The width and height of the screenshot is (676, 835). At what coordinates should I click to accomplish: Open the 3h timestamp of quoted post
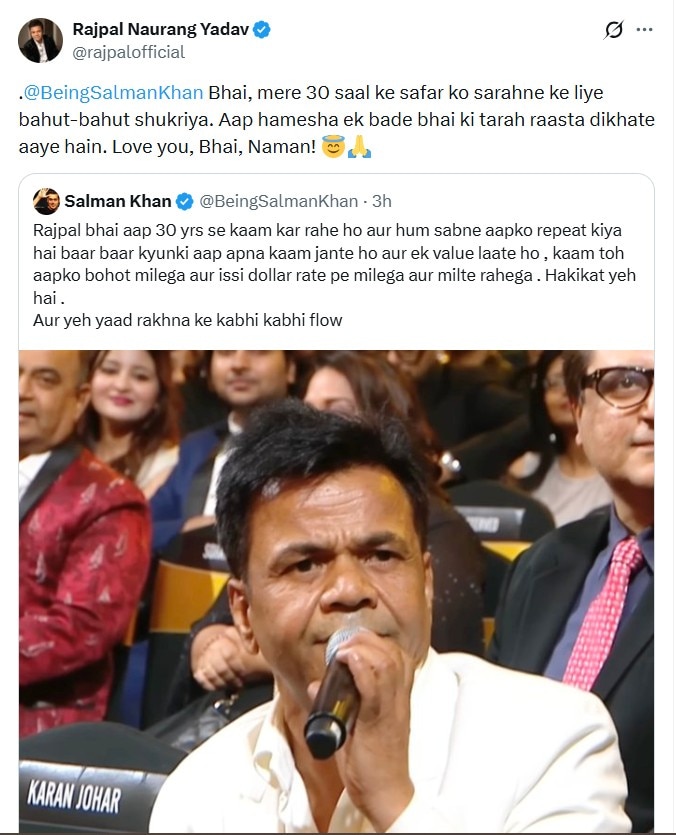(381, 201)
